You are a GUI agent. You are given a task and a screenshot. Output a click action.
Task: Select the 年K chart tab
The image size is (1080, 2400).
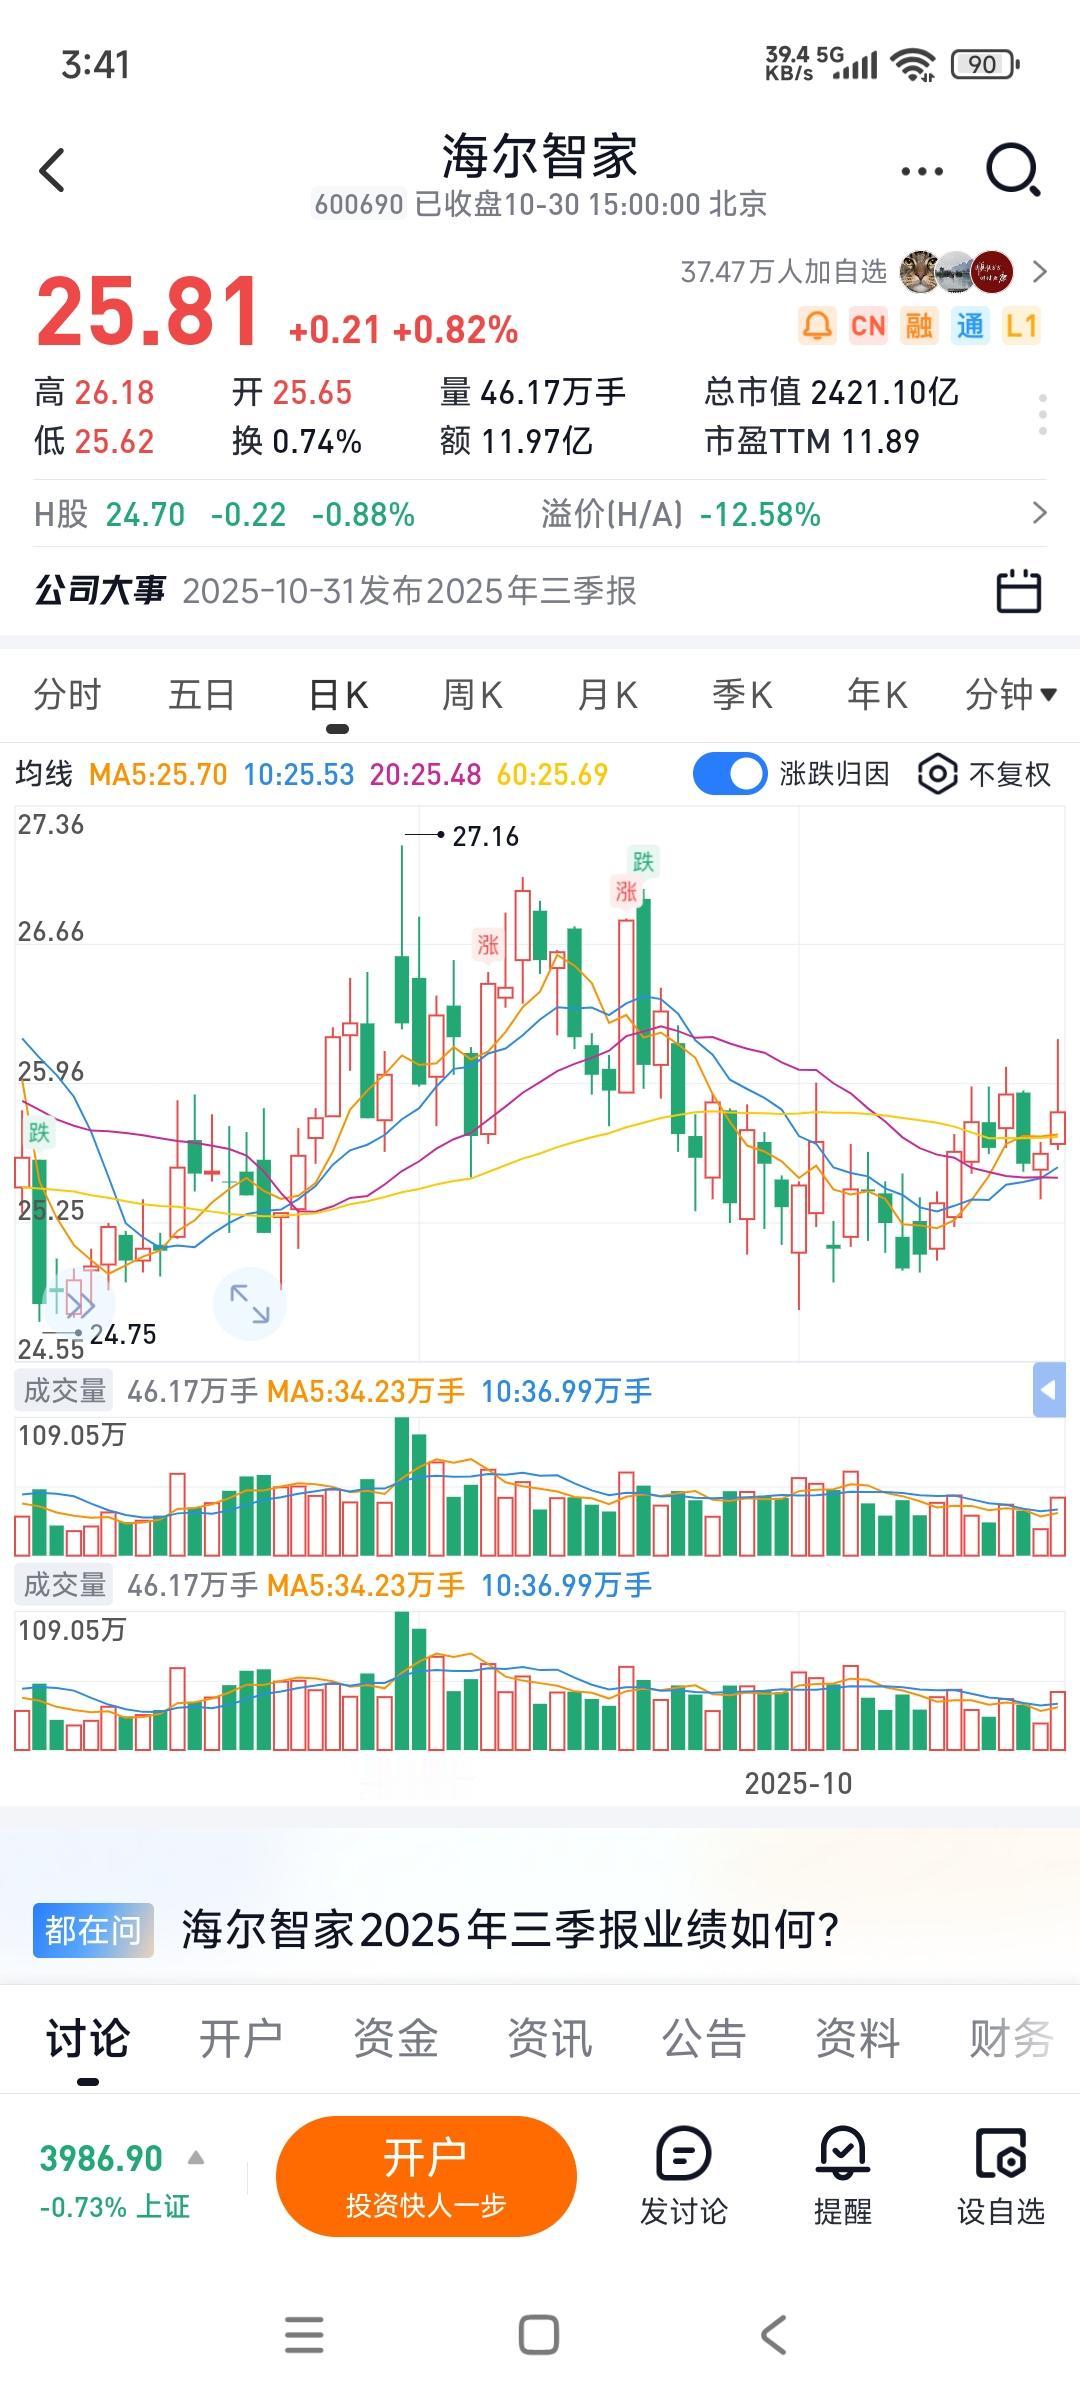[x=877, y=694]
